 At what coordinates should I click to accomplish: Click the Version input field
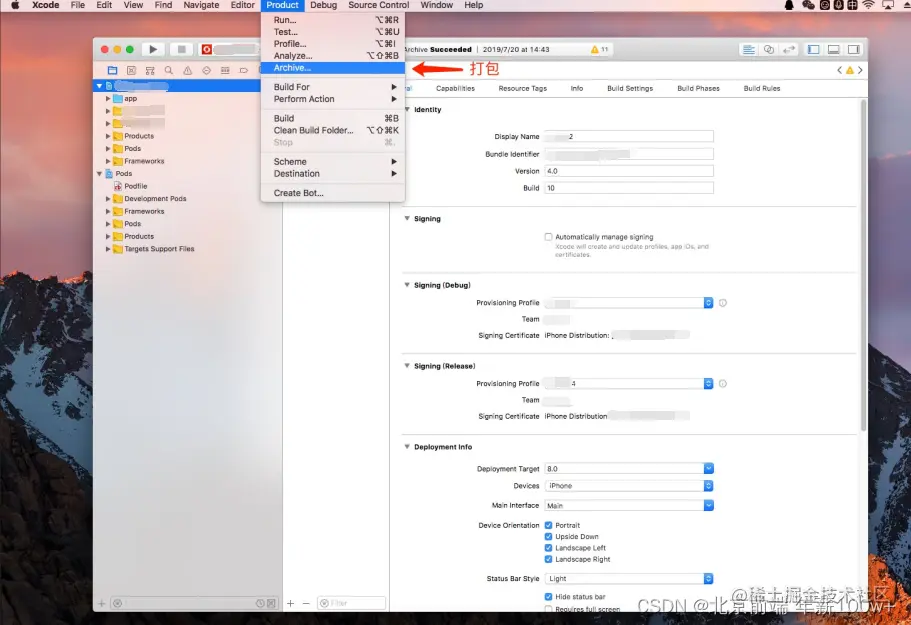(629, 171)
